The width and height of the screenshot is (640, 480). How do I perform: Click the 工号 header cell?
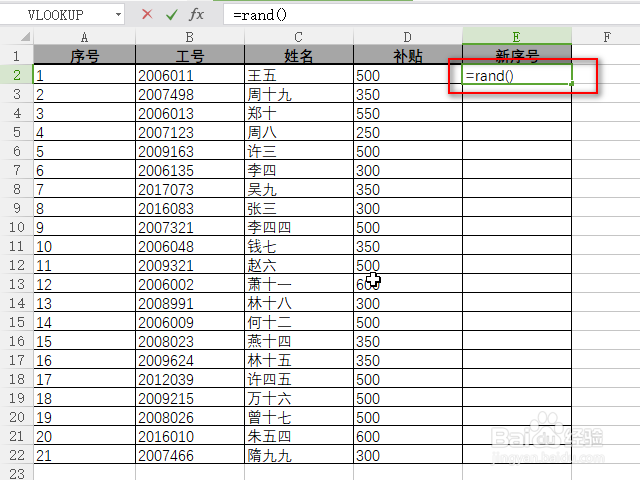click(x=190, y=55)
